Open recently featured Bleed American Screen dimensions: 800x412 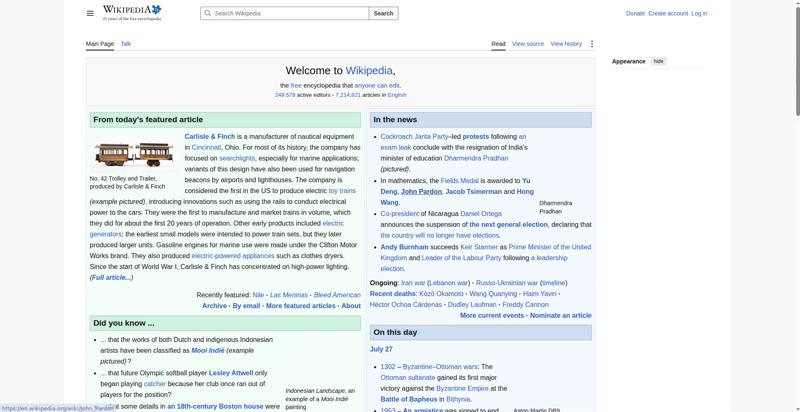tap(337, 295)
